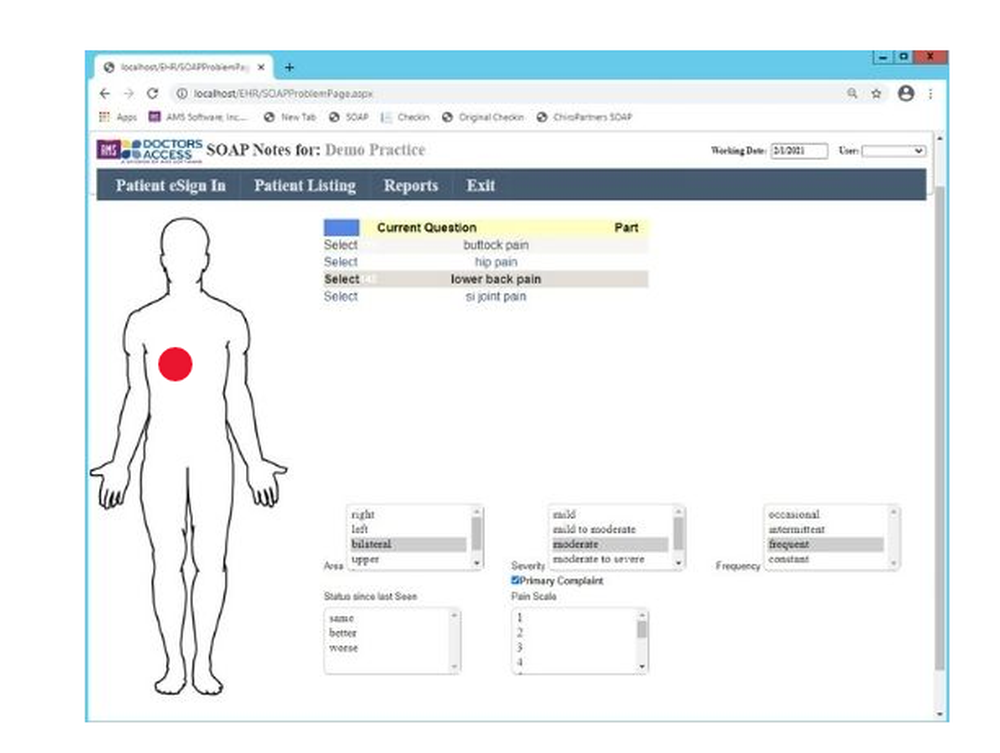This screenshot has height=753, width=1000.
Task: Open the User dropdown
Action: [x=893, y=150]
